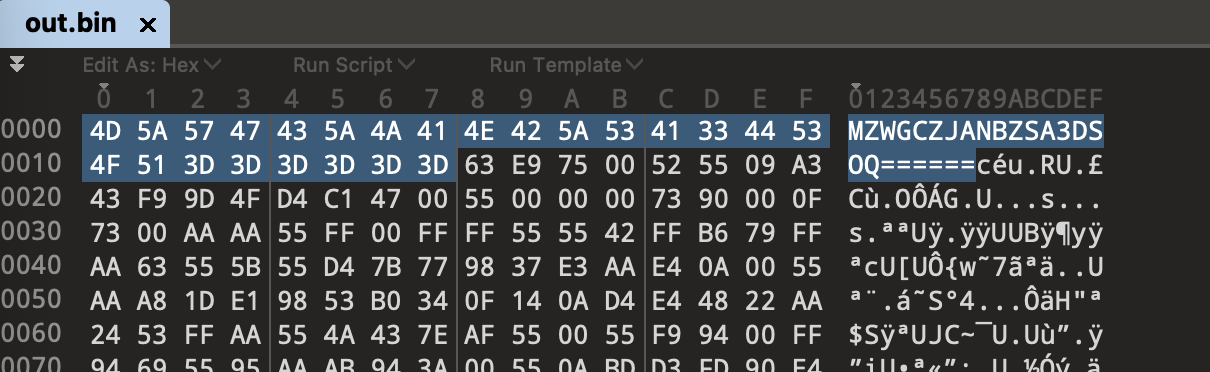Image resolution: width=1210 pixels, height=372 pixels.
Task: Click ASCII text in row 0040 starting ªcU[
Action: [x=976, y=267]
